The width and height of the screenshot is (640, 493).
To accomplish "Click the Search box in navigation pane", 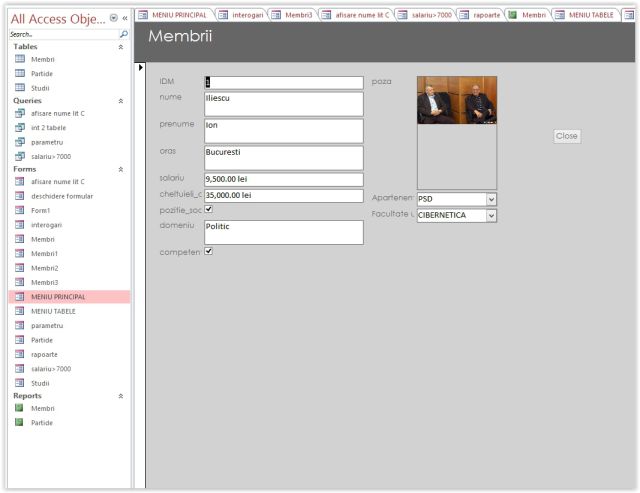I will 63,34.
